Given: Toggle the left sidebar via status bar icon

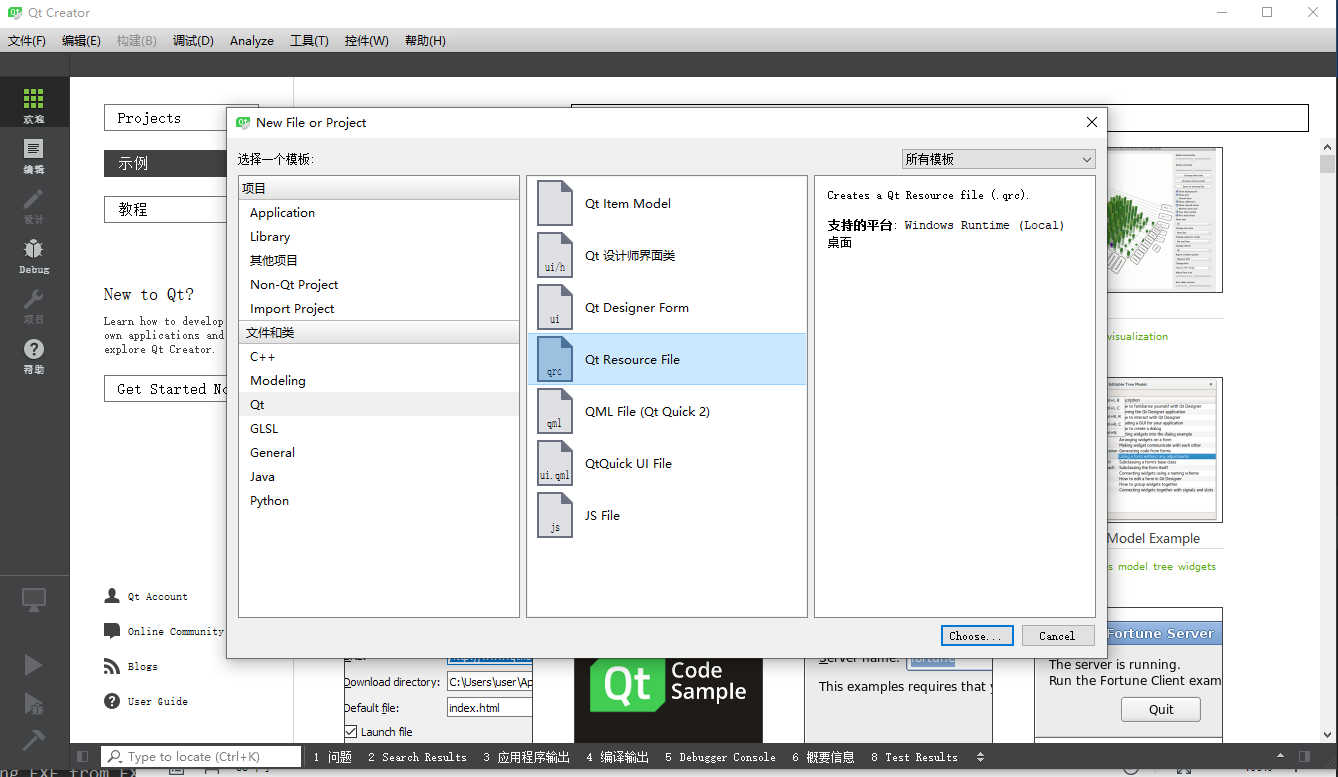Looking at the screenshot, I should [83, 757].
